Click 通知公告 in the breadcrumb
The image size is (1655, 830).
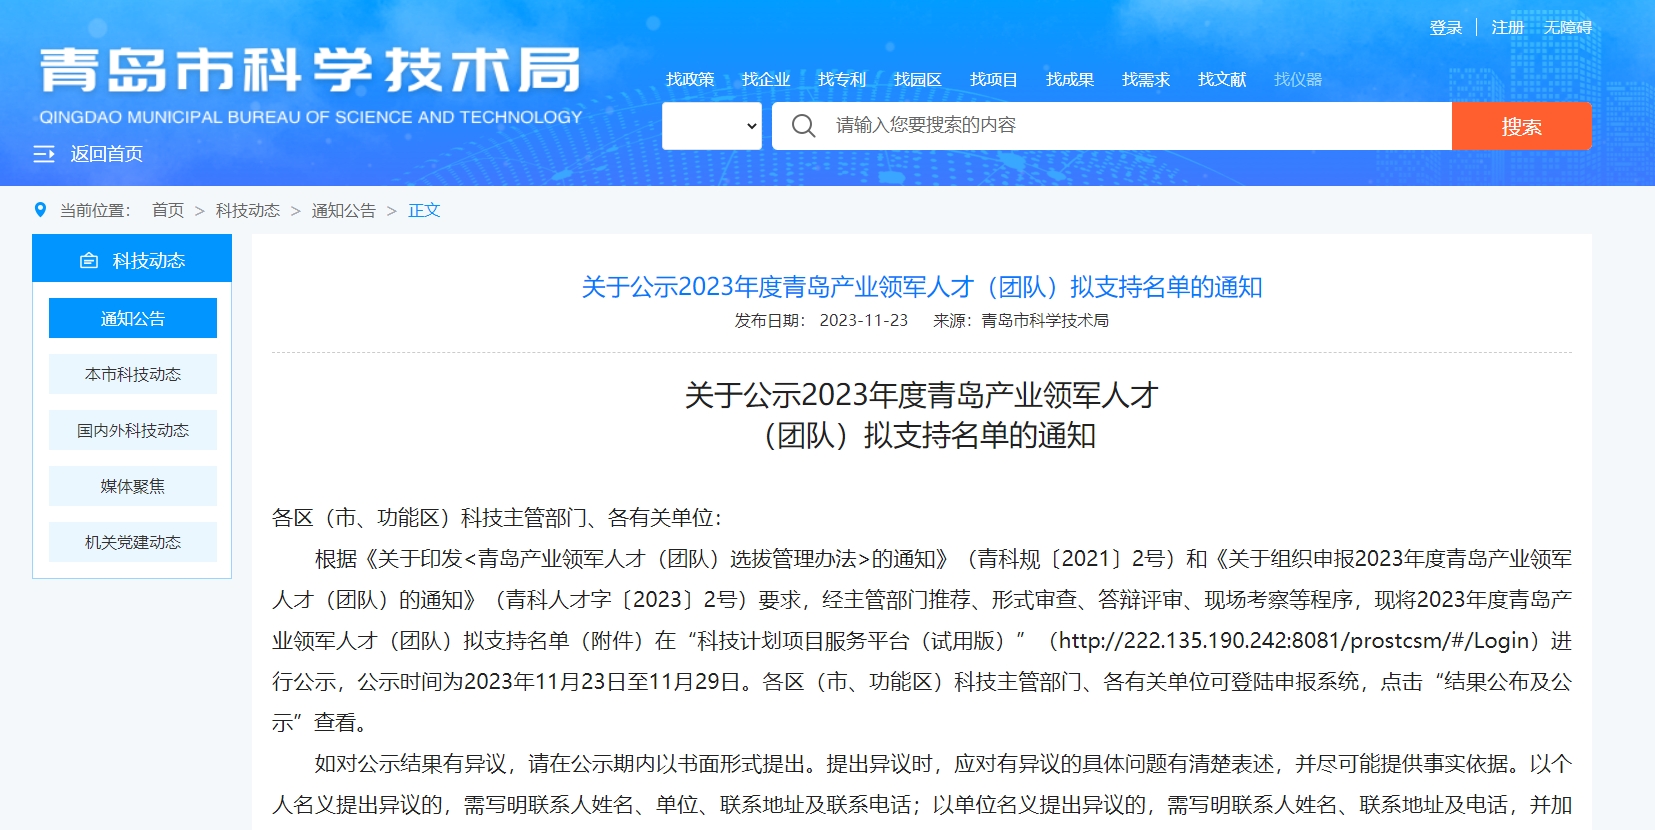click(x=343, y=210)
